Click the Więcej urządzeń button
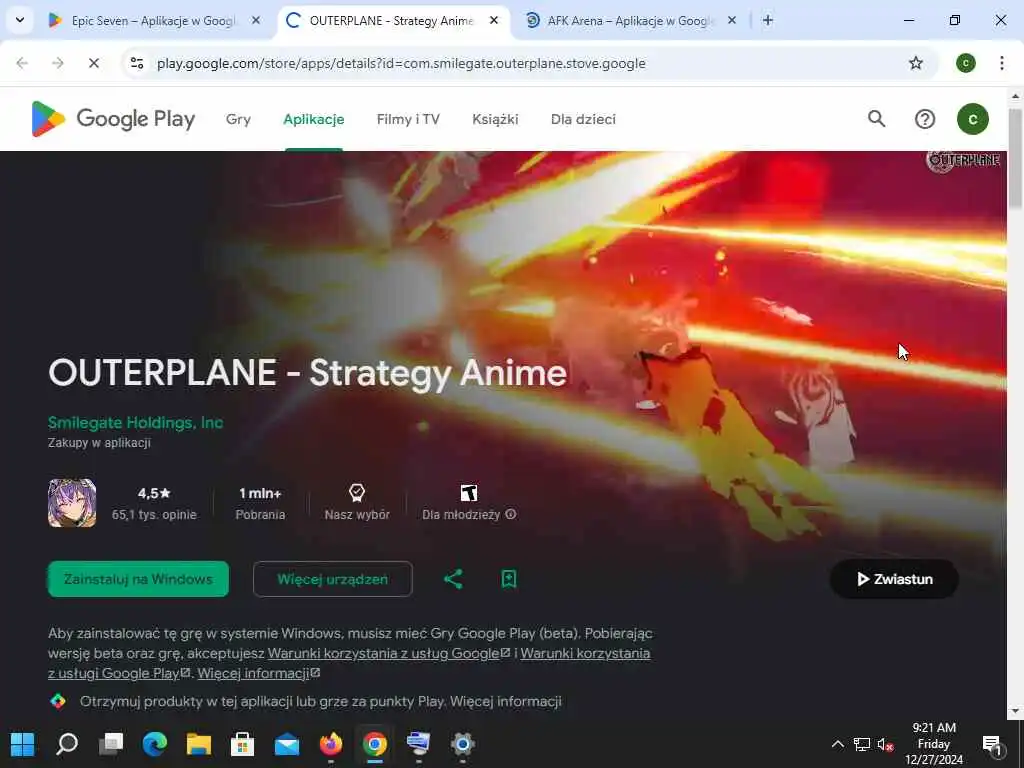 (332, 579)
